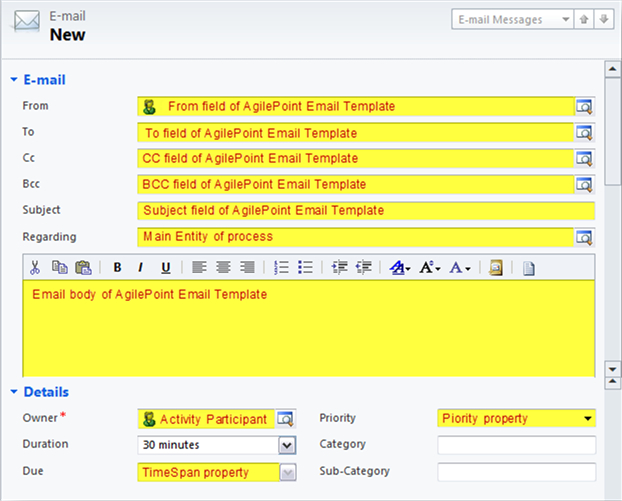Viewport: 622px width, 501px height.
Task: Toggle Italic formatting in editor toolbar
Action: tap(141, 267)
